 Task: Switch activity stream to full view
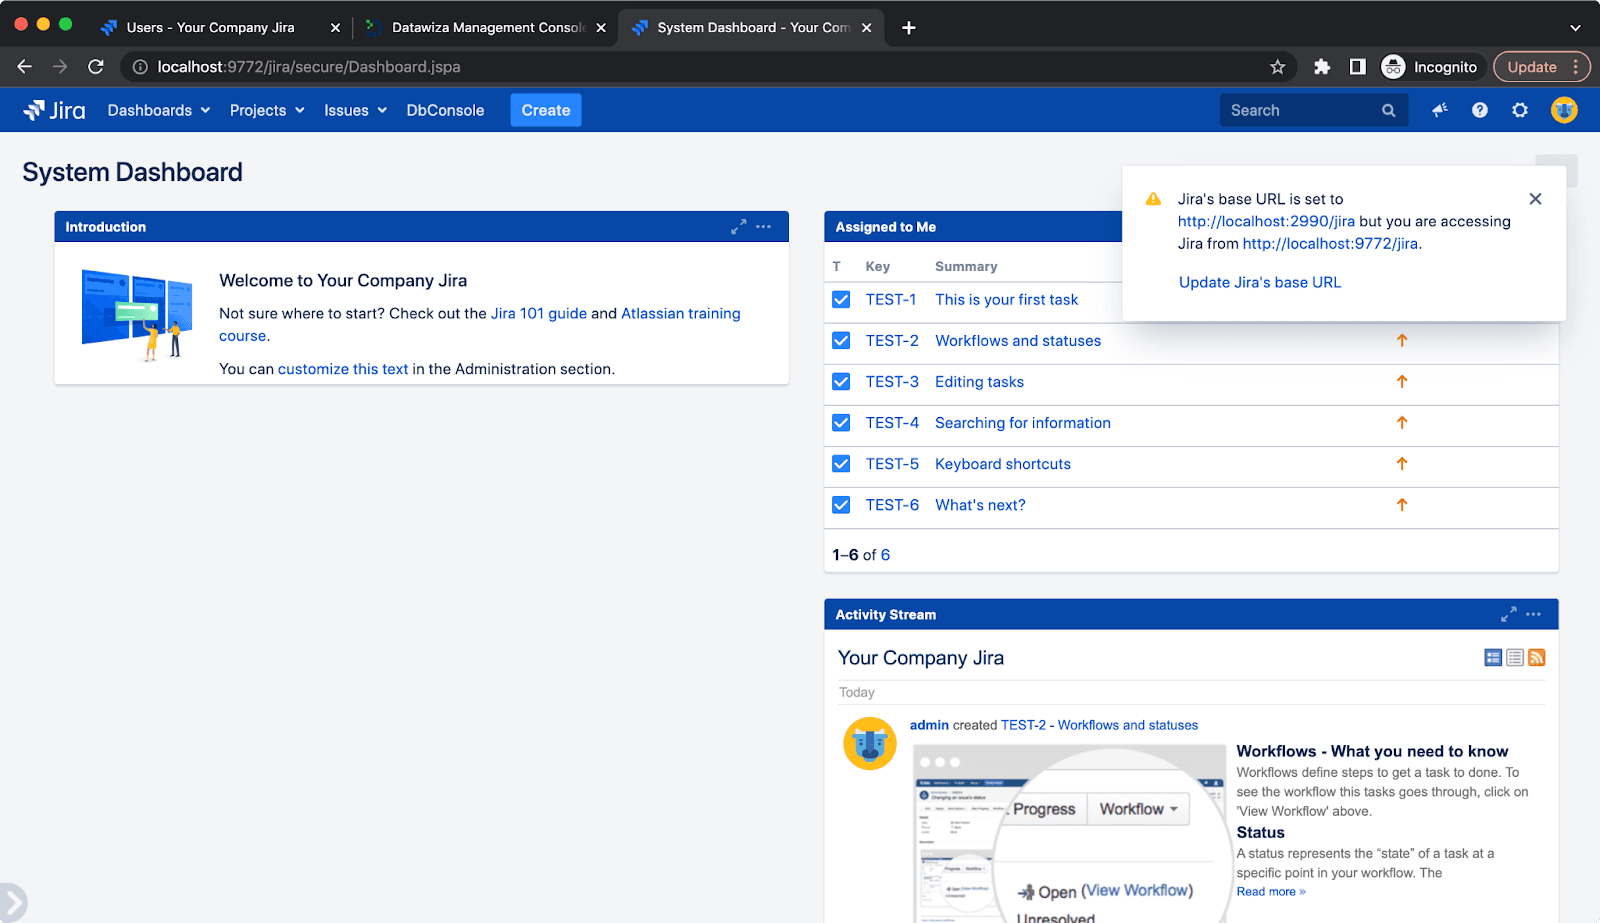pyautogui.click(x=1493, y=657)
